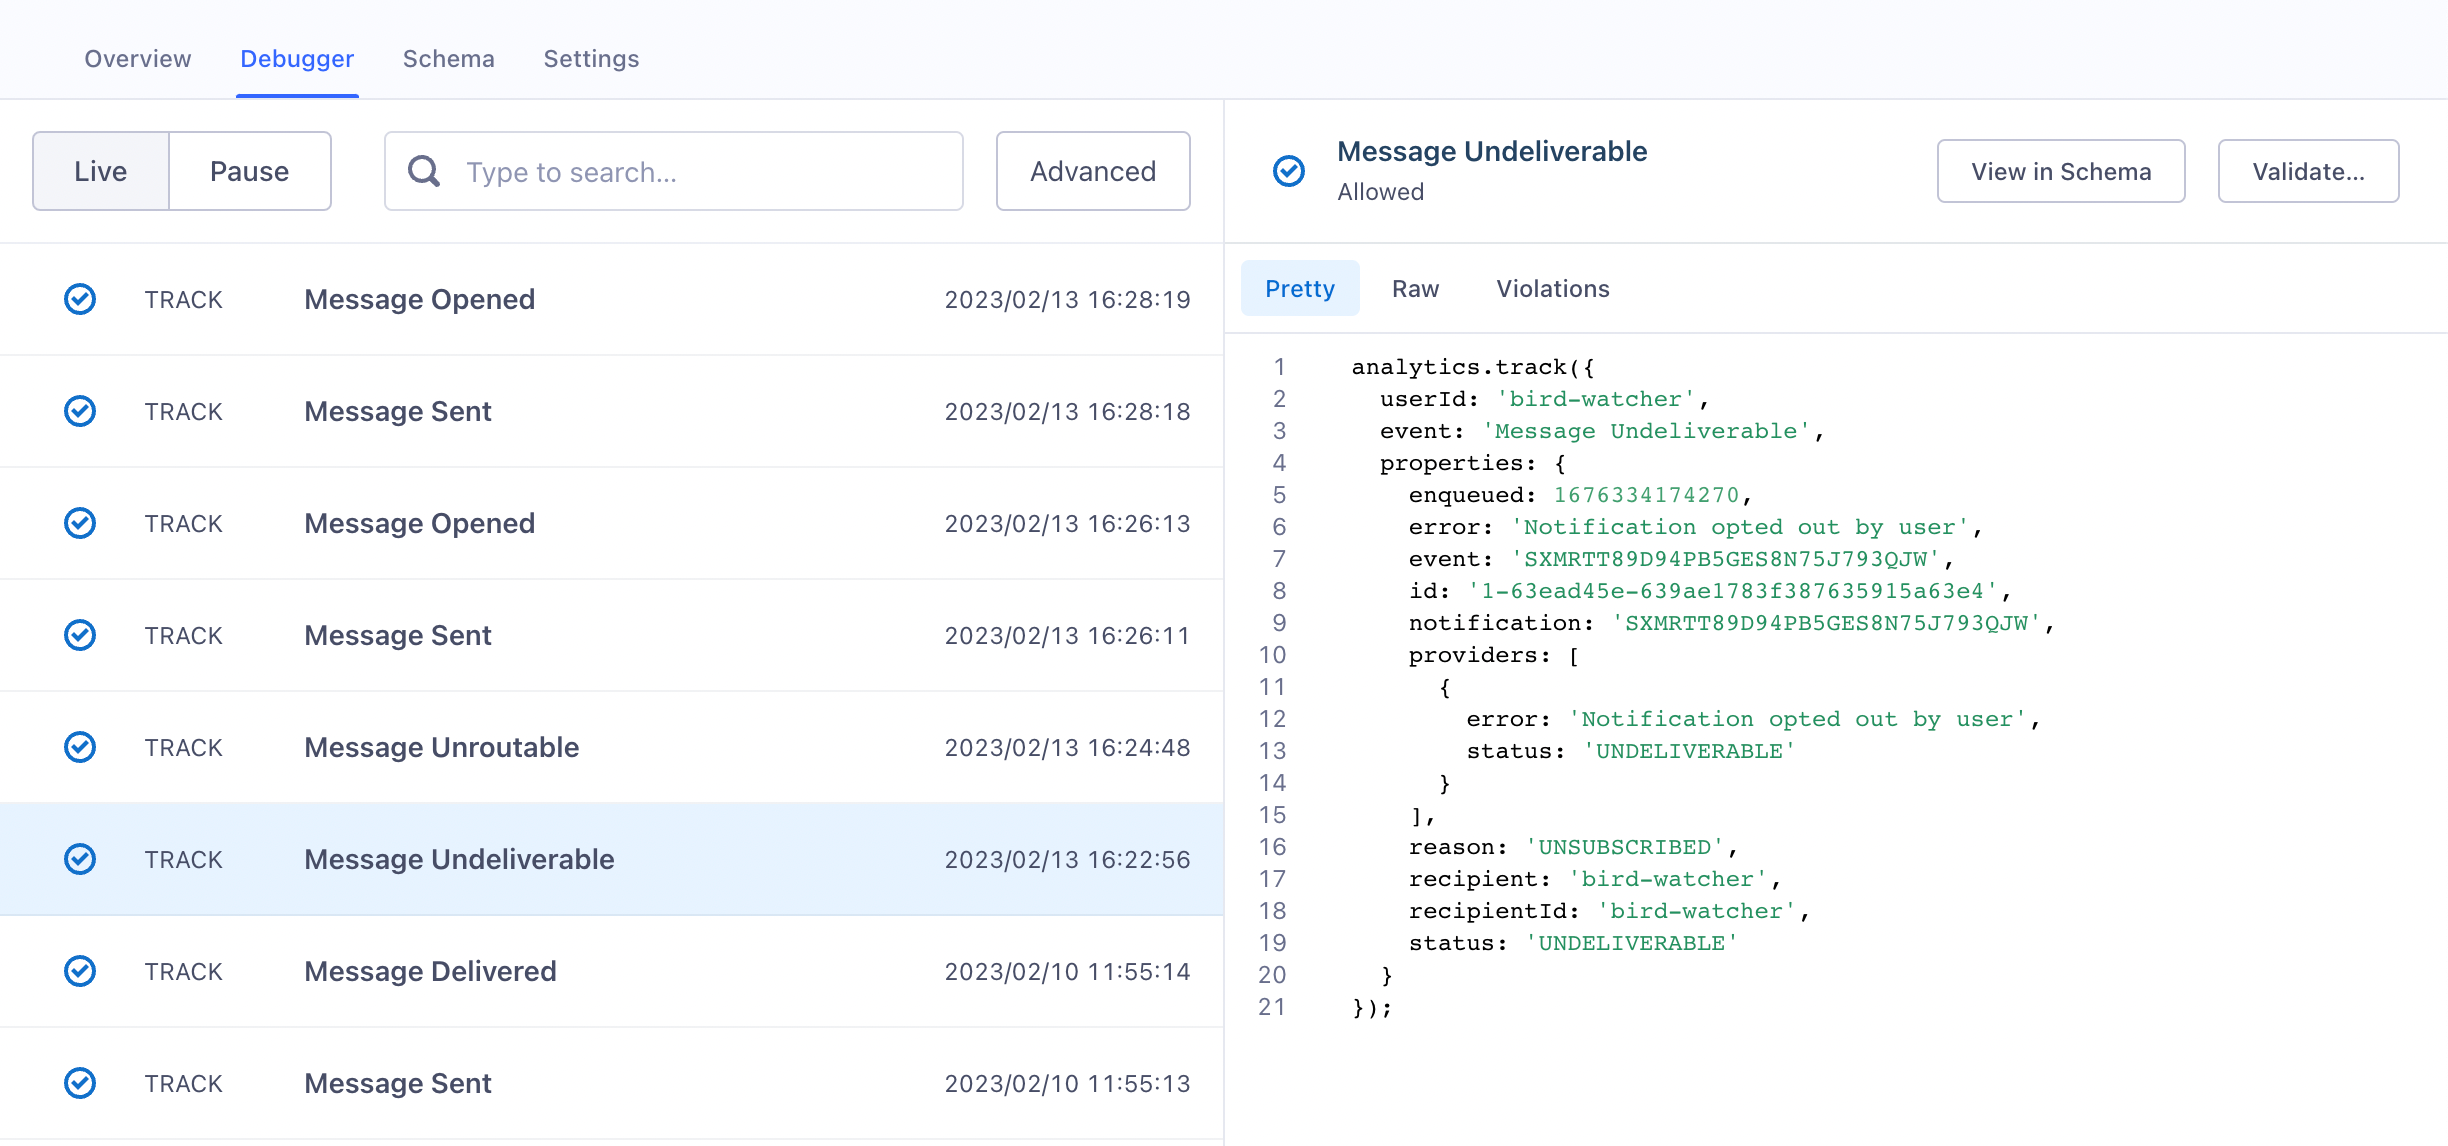Open the Advanced filter options dropdown
Viewport: 2448px width, 1146px height.
[x=1091, y=170]
